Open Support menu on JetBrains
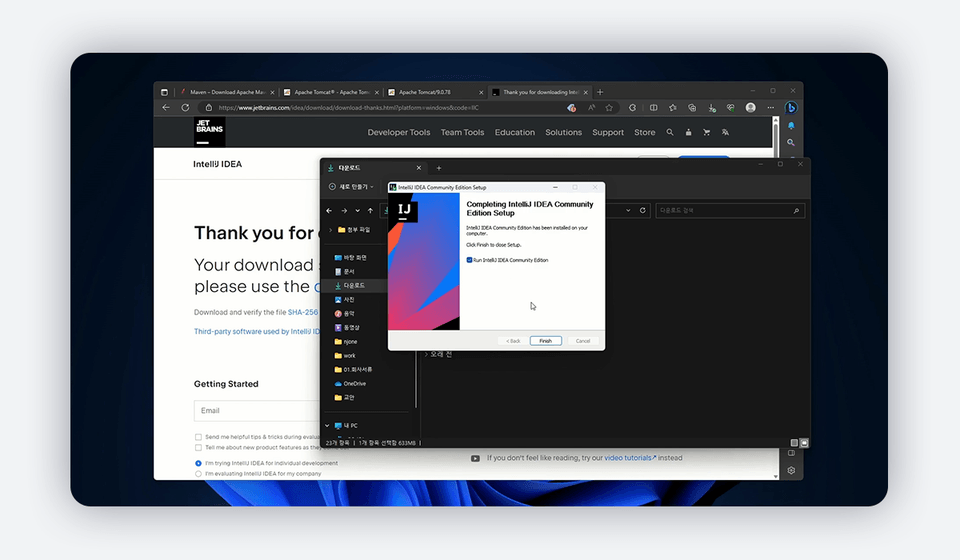Image resolution: width=960 pixels, height=560 pixels. tap(608, 132)
